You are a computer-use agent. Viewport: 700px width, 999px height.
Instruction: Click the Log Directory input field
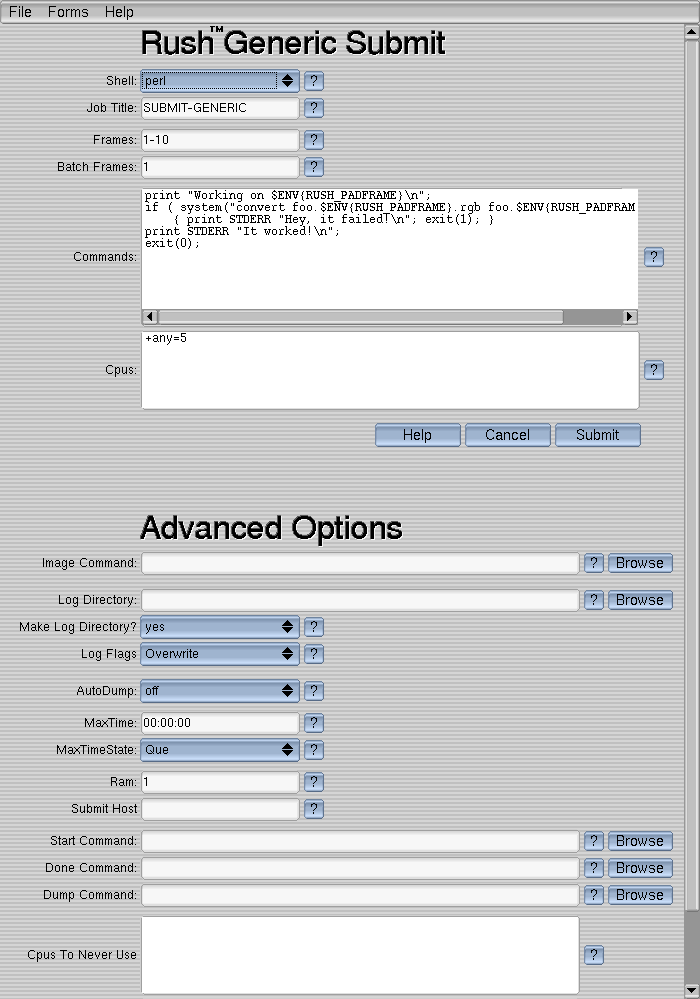pyautogui.click(x=360, y=600)
